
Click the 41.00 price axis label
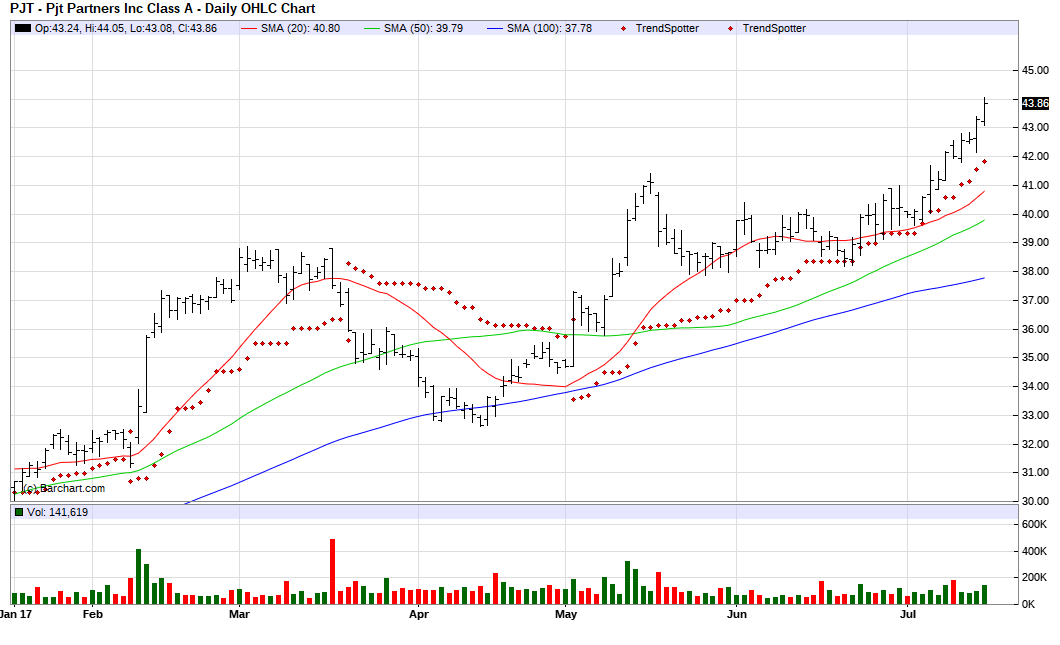pos(1035,185)
